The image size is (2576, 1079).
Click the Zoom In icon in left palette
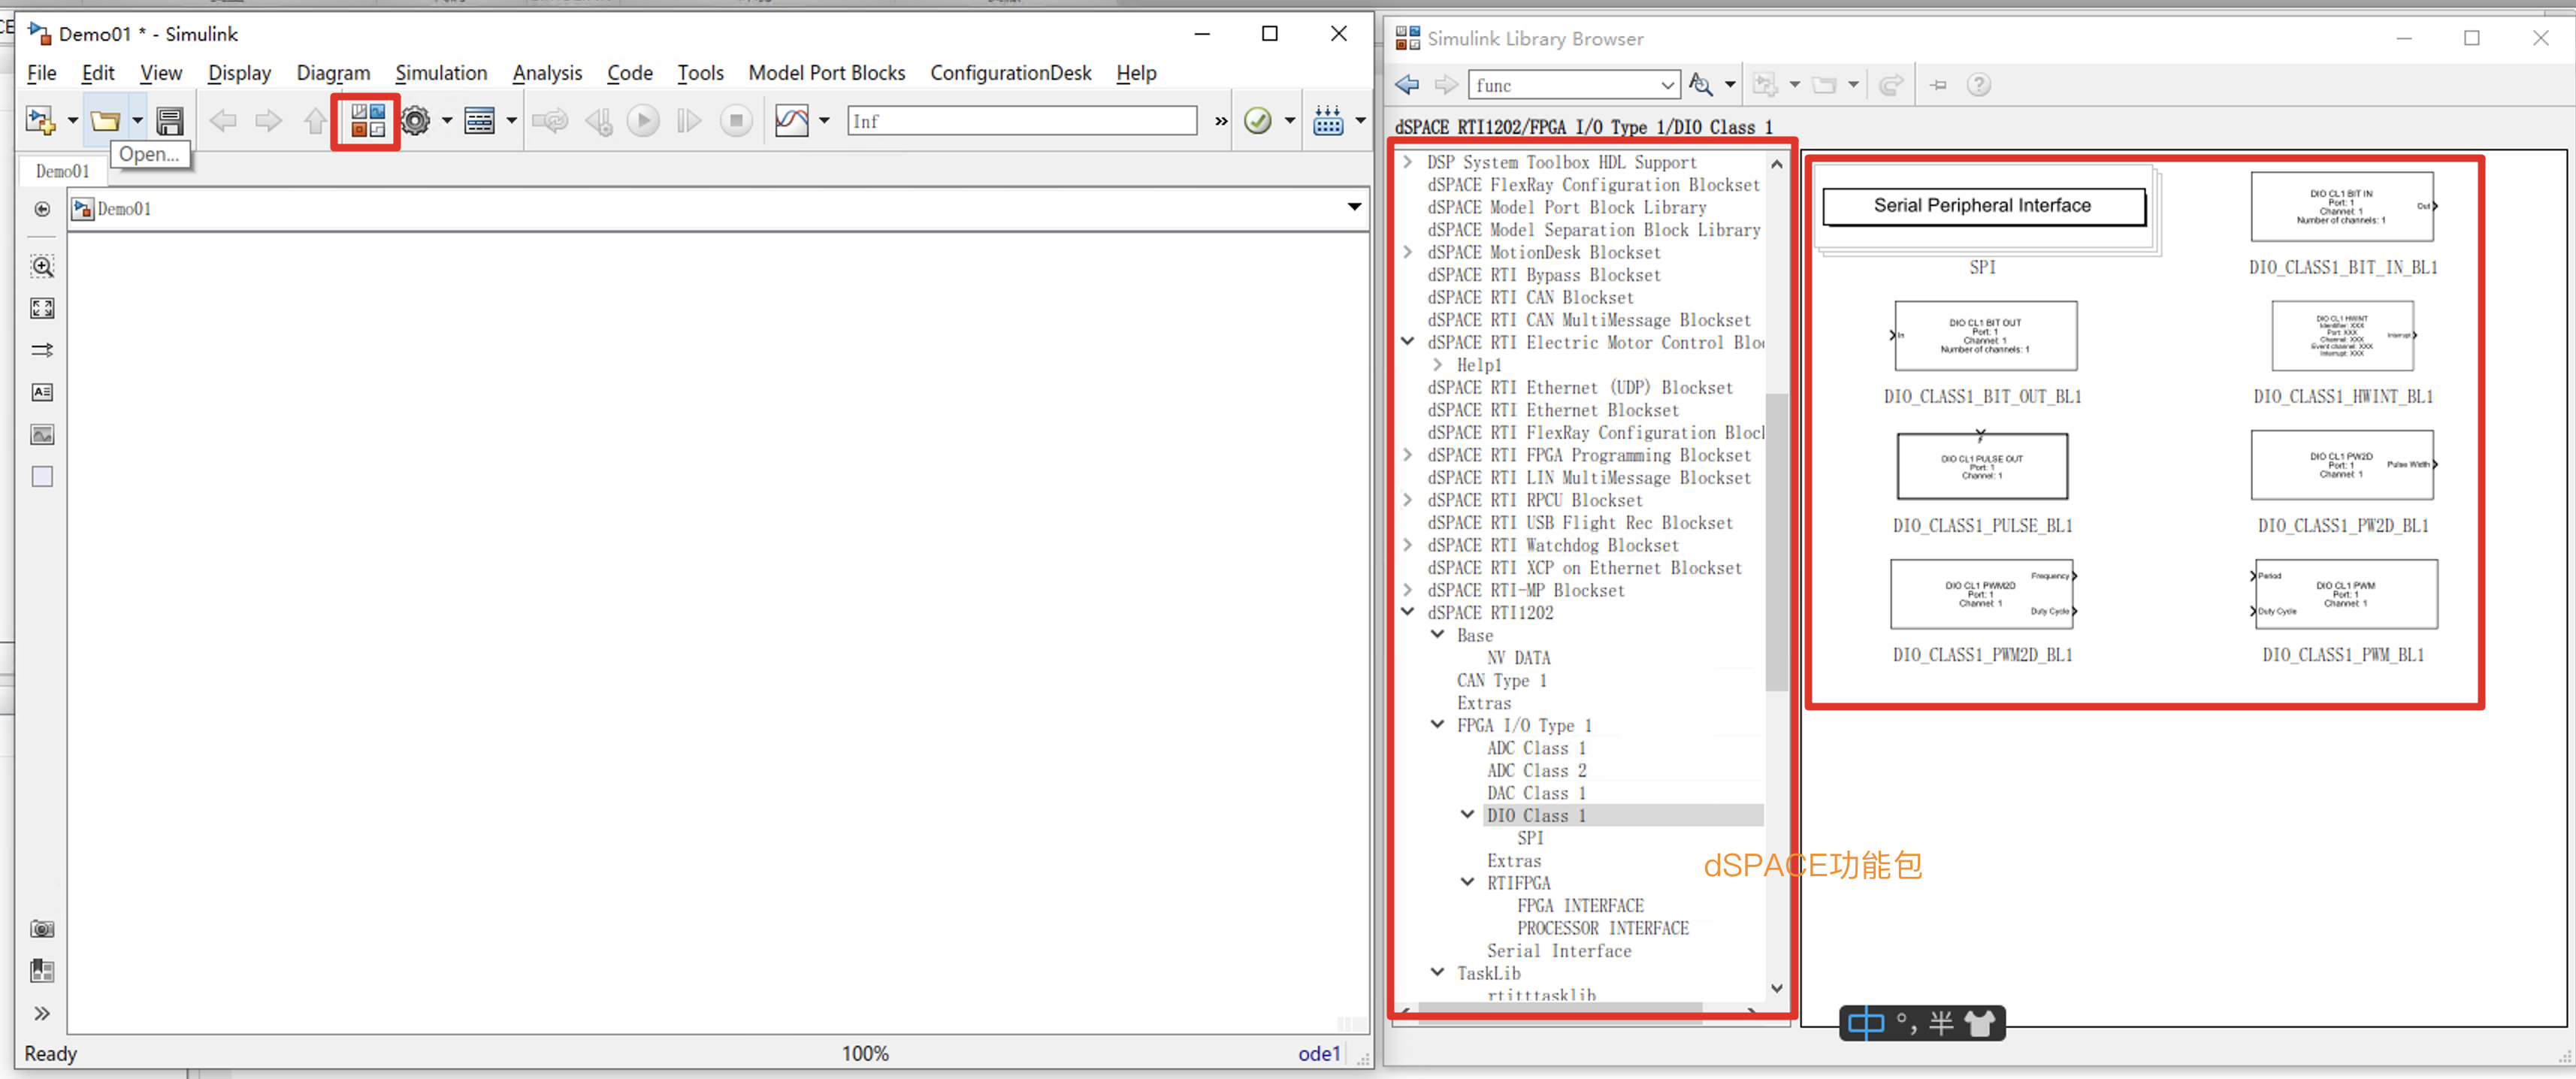(x=42, y=266)
